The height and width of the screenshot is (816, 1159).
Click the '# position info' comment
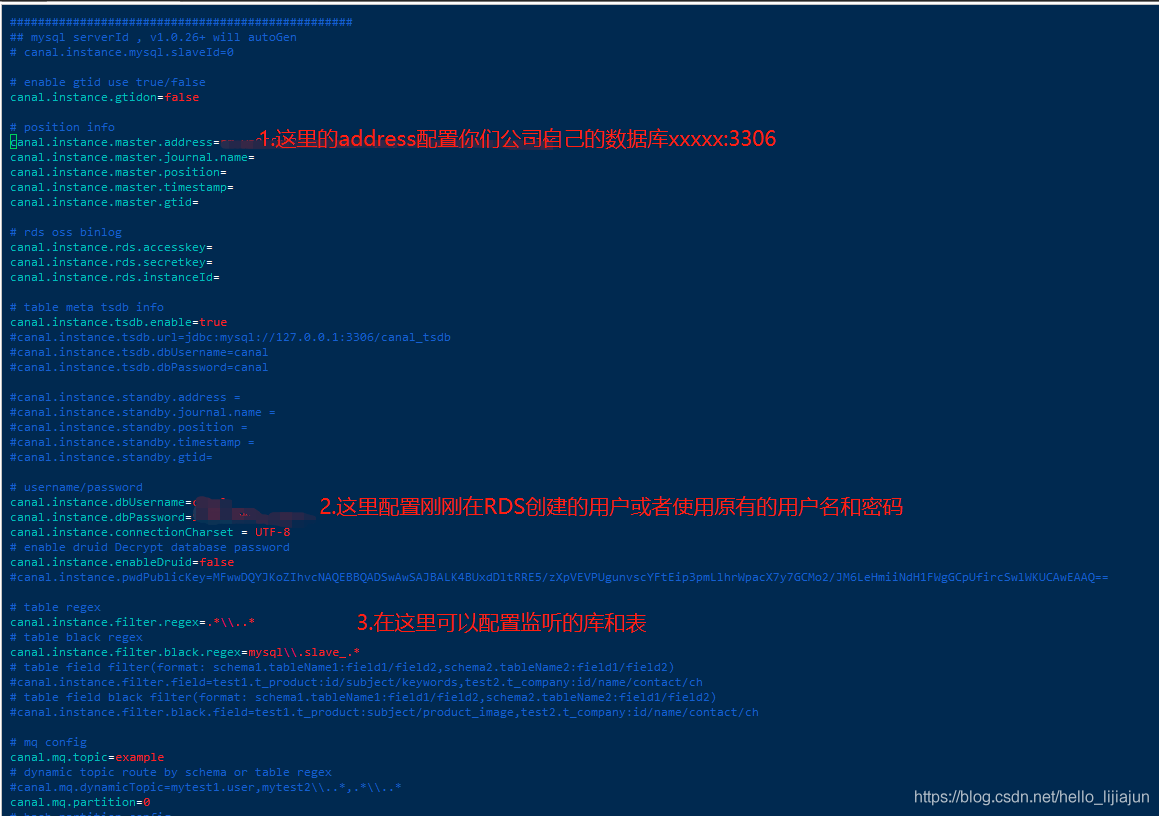[62, 127]
